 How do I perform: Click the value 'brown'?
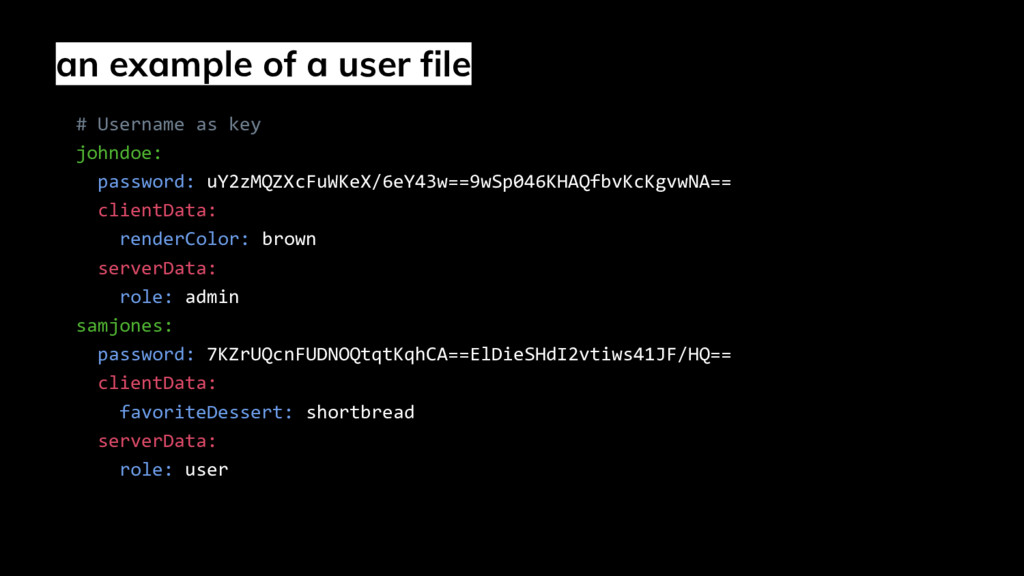pos(289,239)
